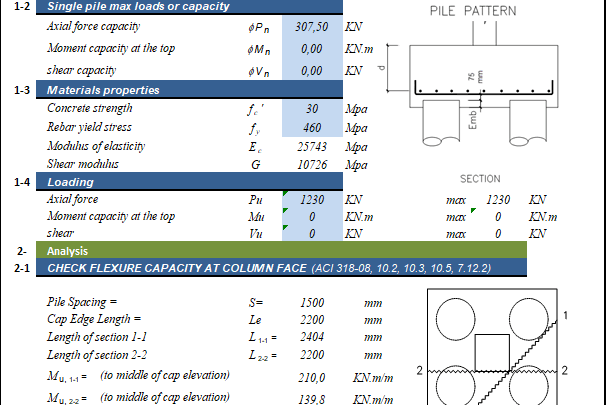This screenshot has height=405, width=606.
Task: Click the pile spacing value 1500
Action: (x=312, y=303)
